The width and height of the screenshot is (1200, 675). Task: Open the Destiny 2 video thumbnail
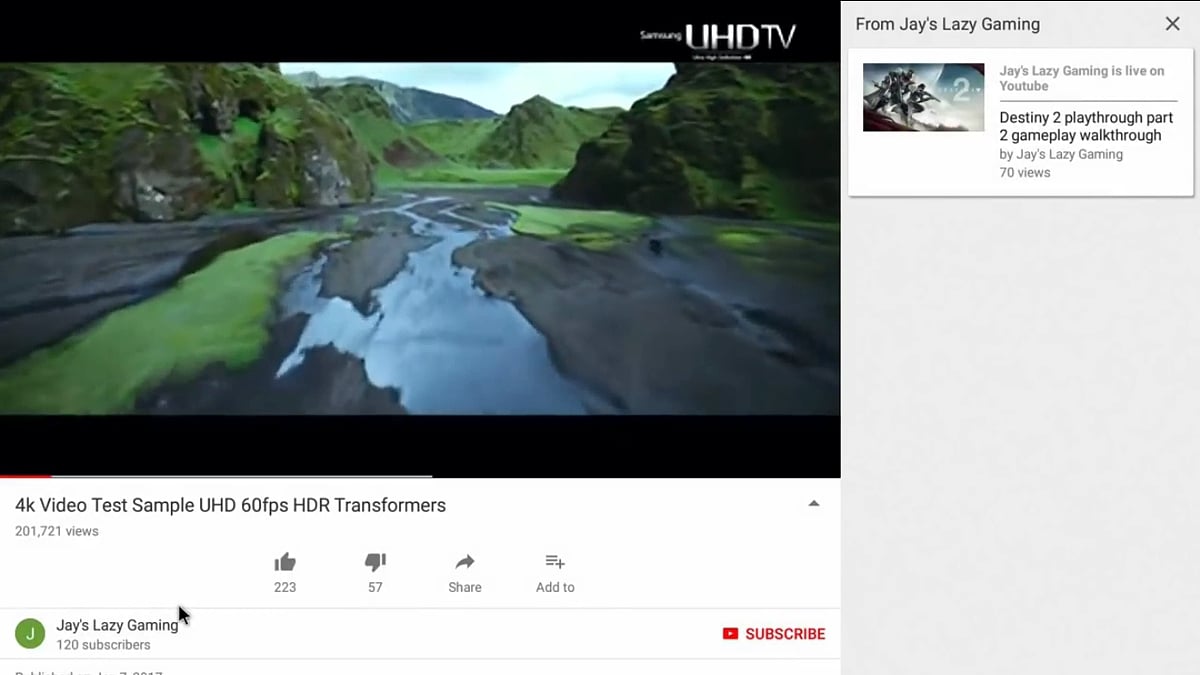pos(923,97)
